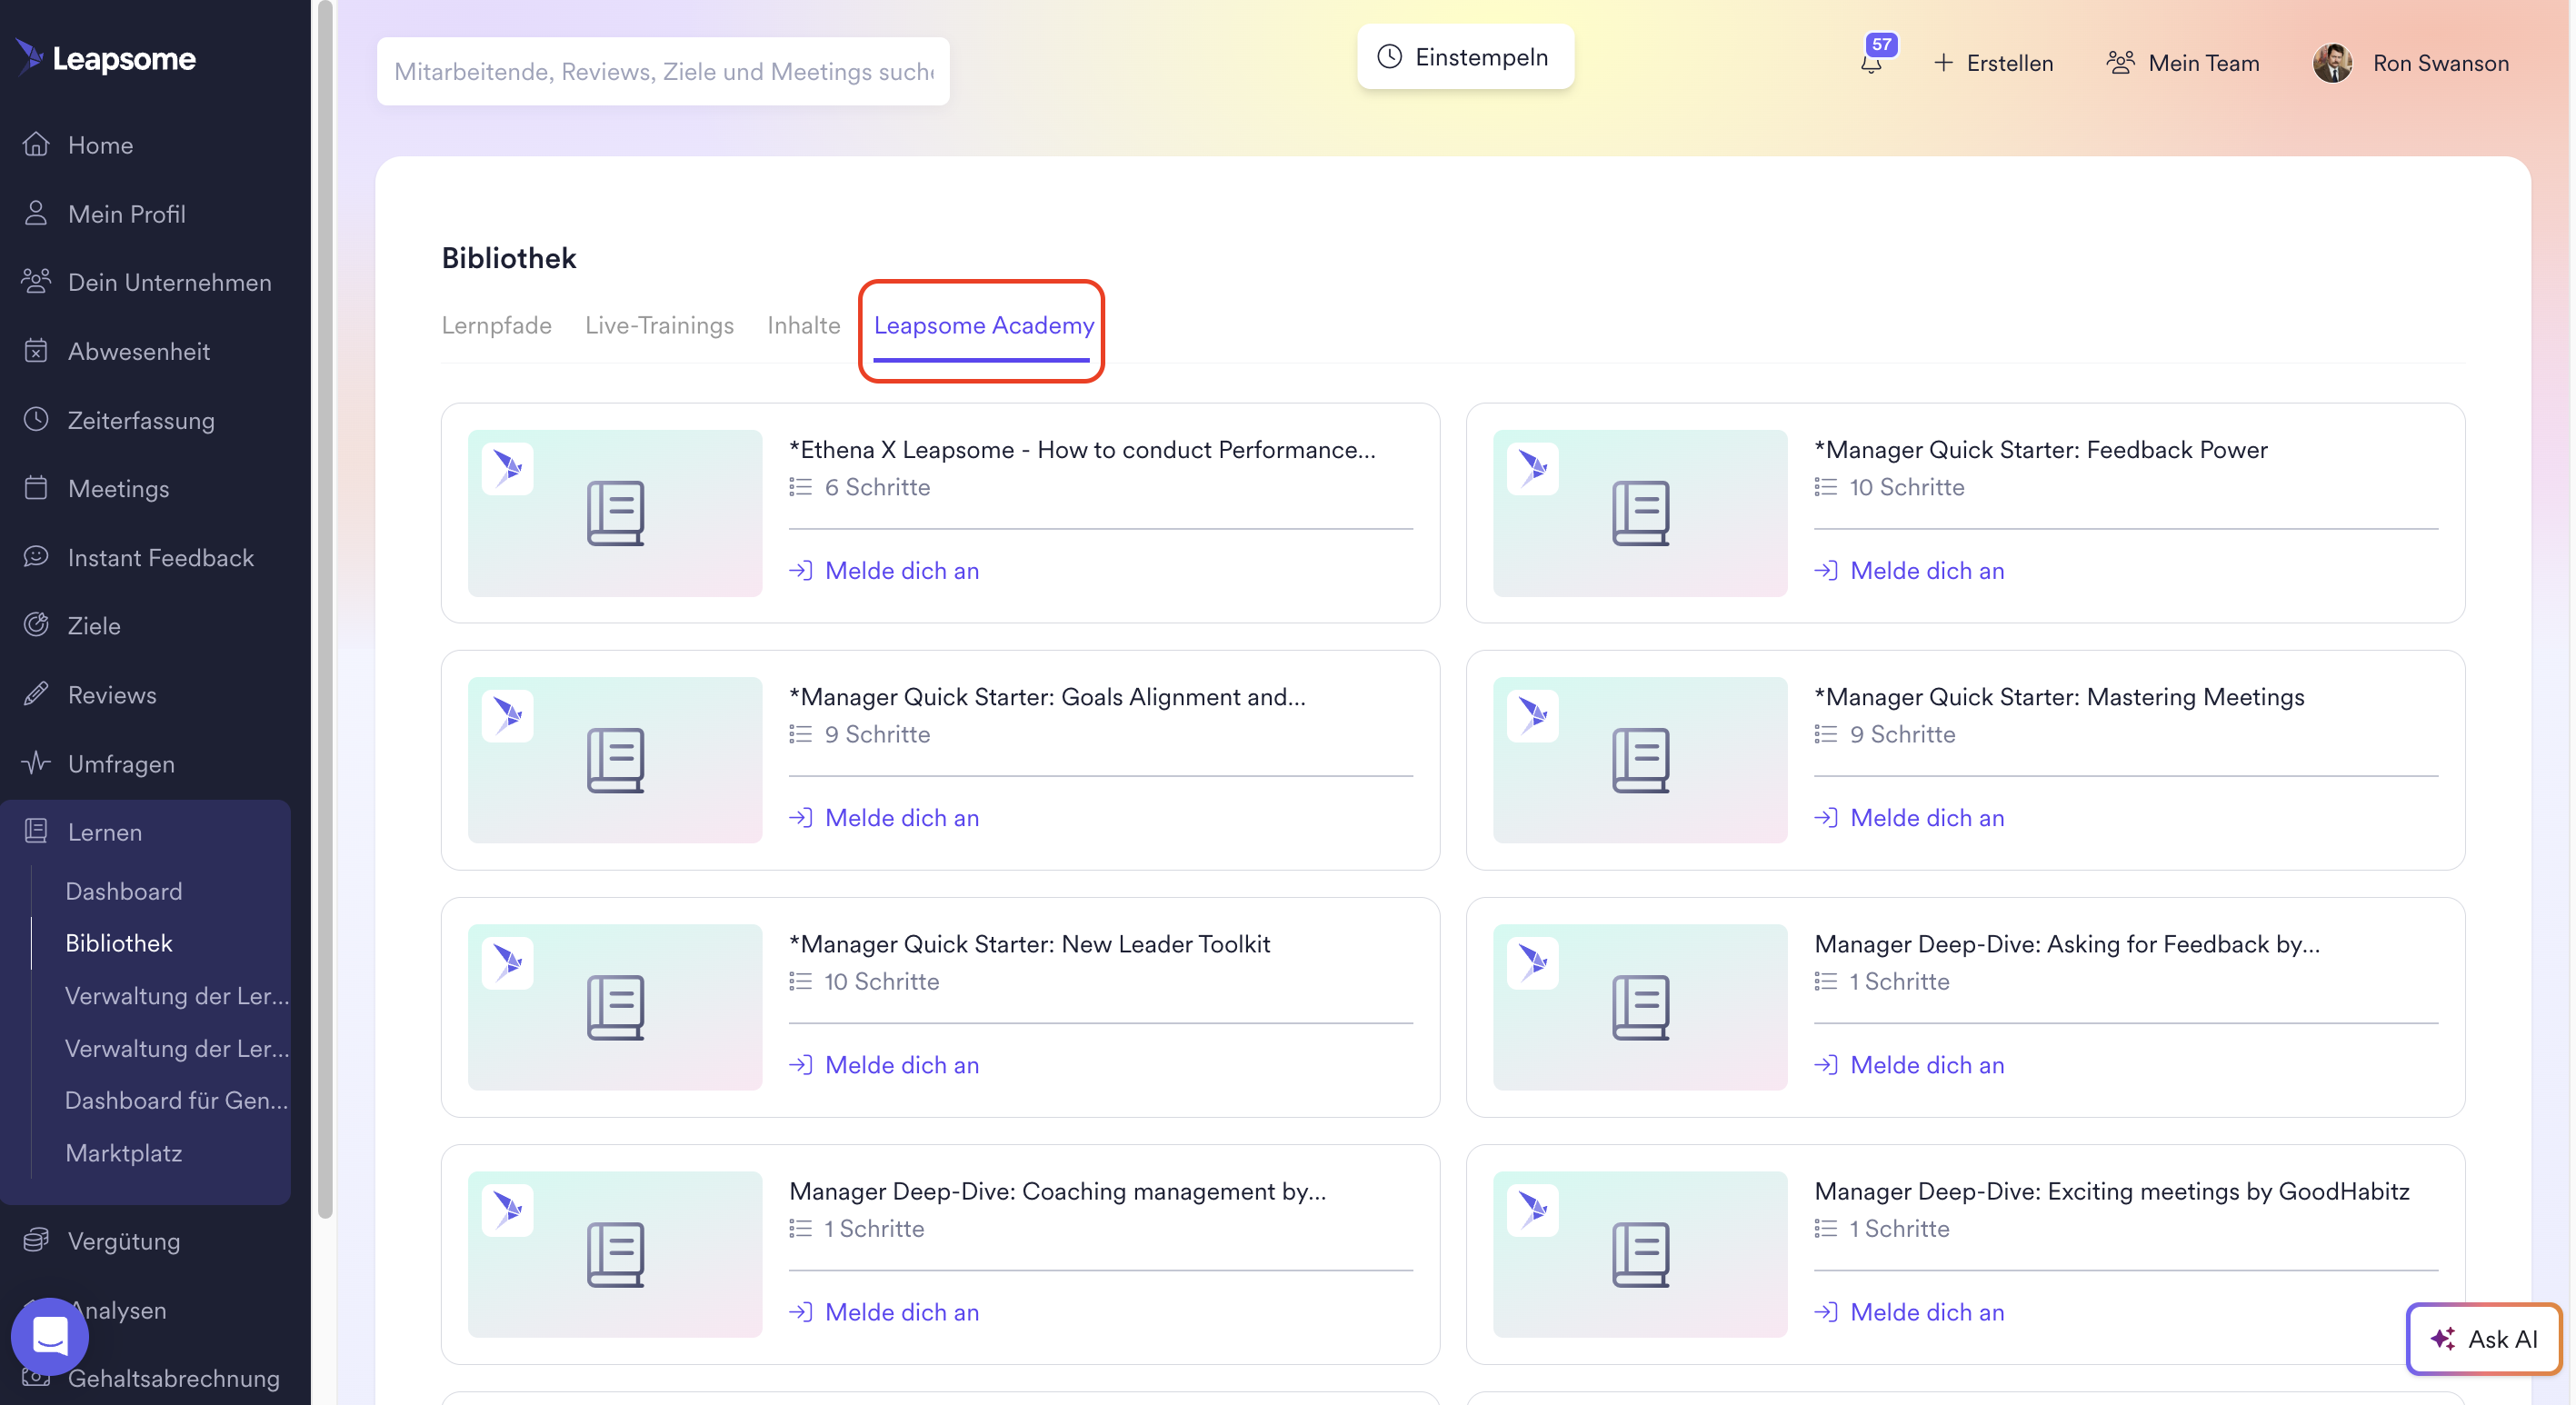This screenshot has width=2576, height=1405.
Task: Click Melde dich an for Ethena X Leapsome
Action: point(884,570)
